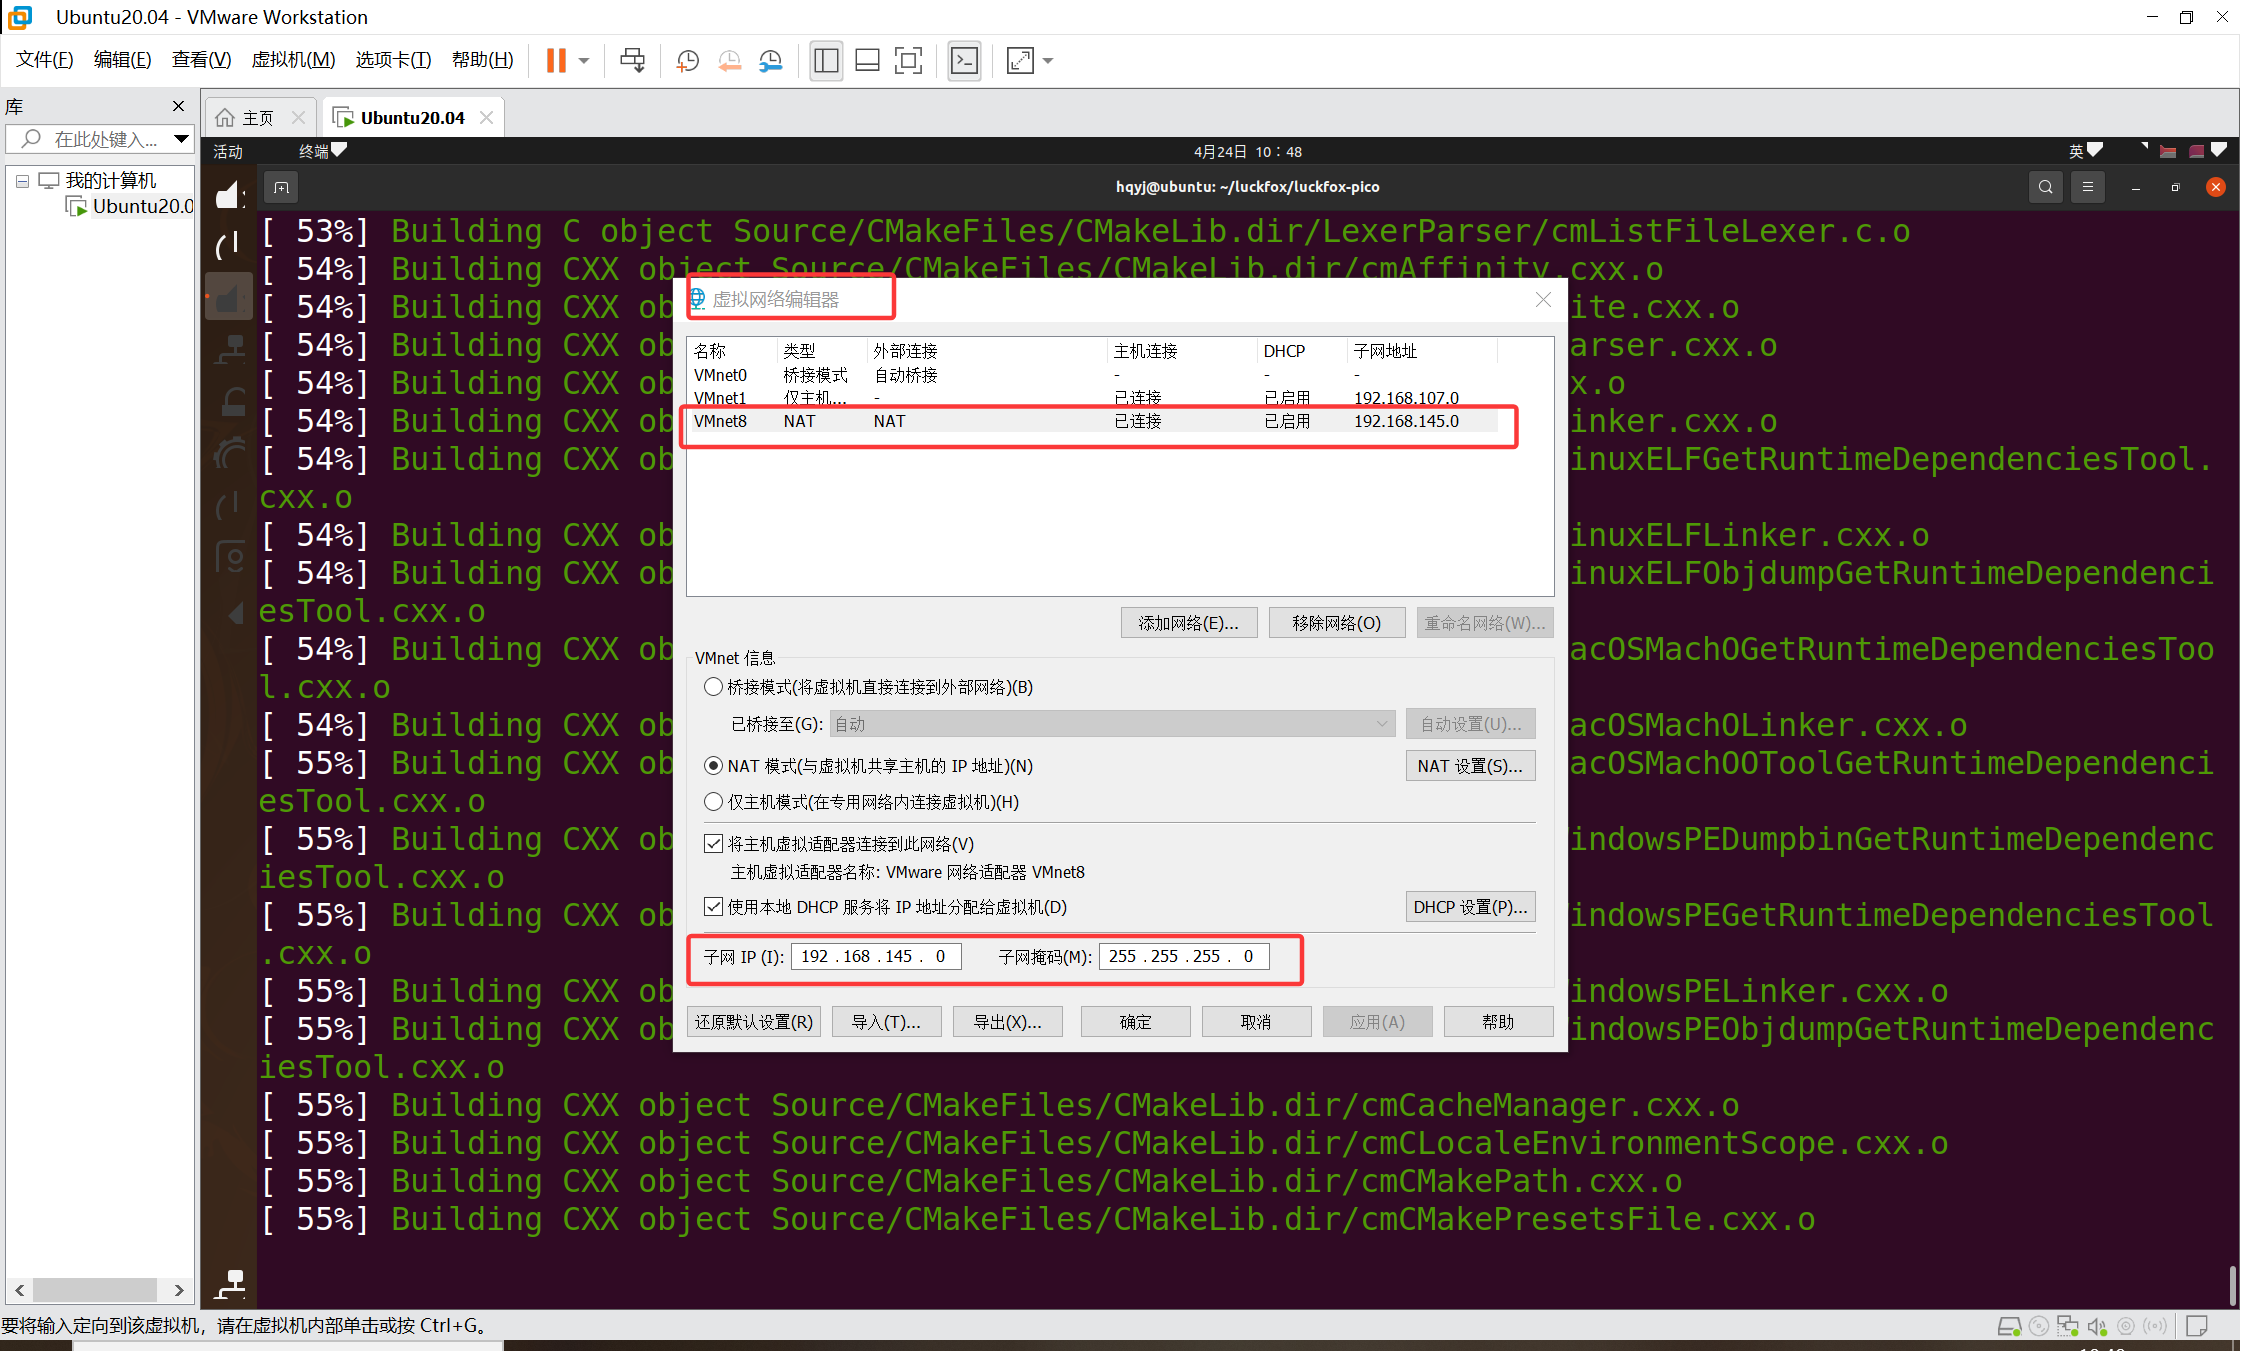The image size is (2241, 1351).
Task: Suspend the virtual machine with the pause icon
Action: (557, 60)
